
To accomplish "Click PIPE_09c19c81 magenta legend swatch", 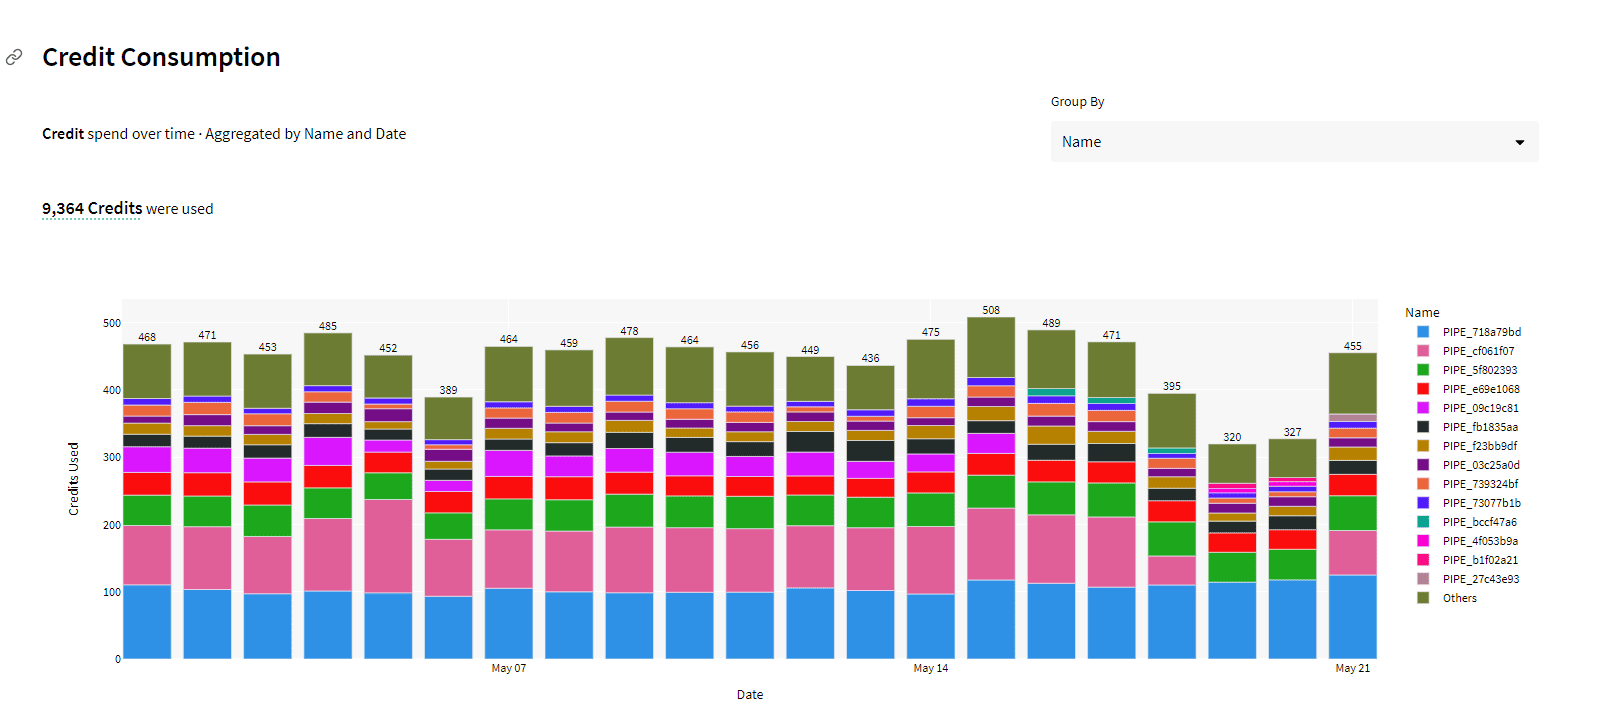I will click(1423, 408).
